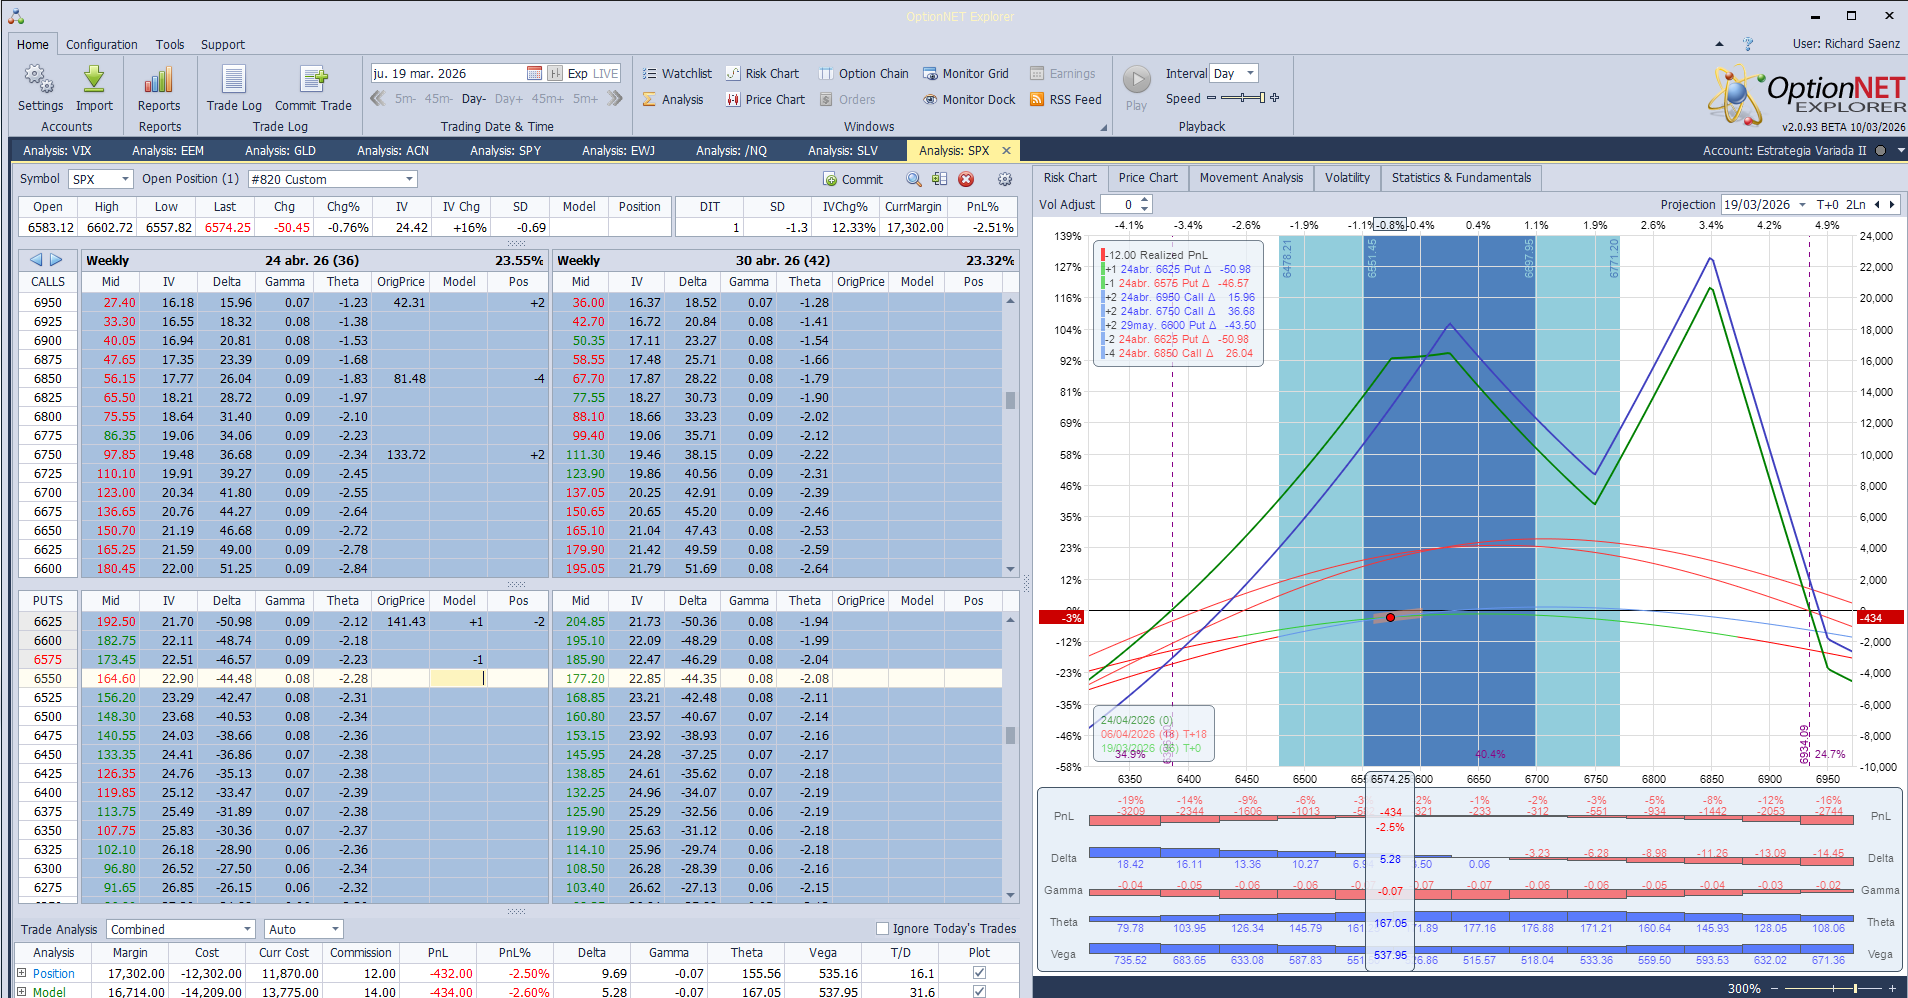Open the Projection date dropdown

1803,204
